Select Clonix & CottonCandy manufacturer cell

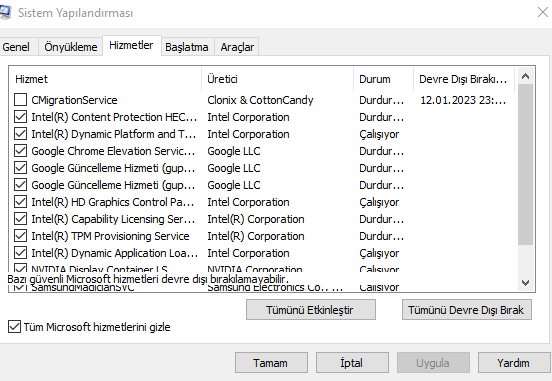[x=260, y=100]
